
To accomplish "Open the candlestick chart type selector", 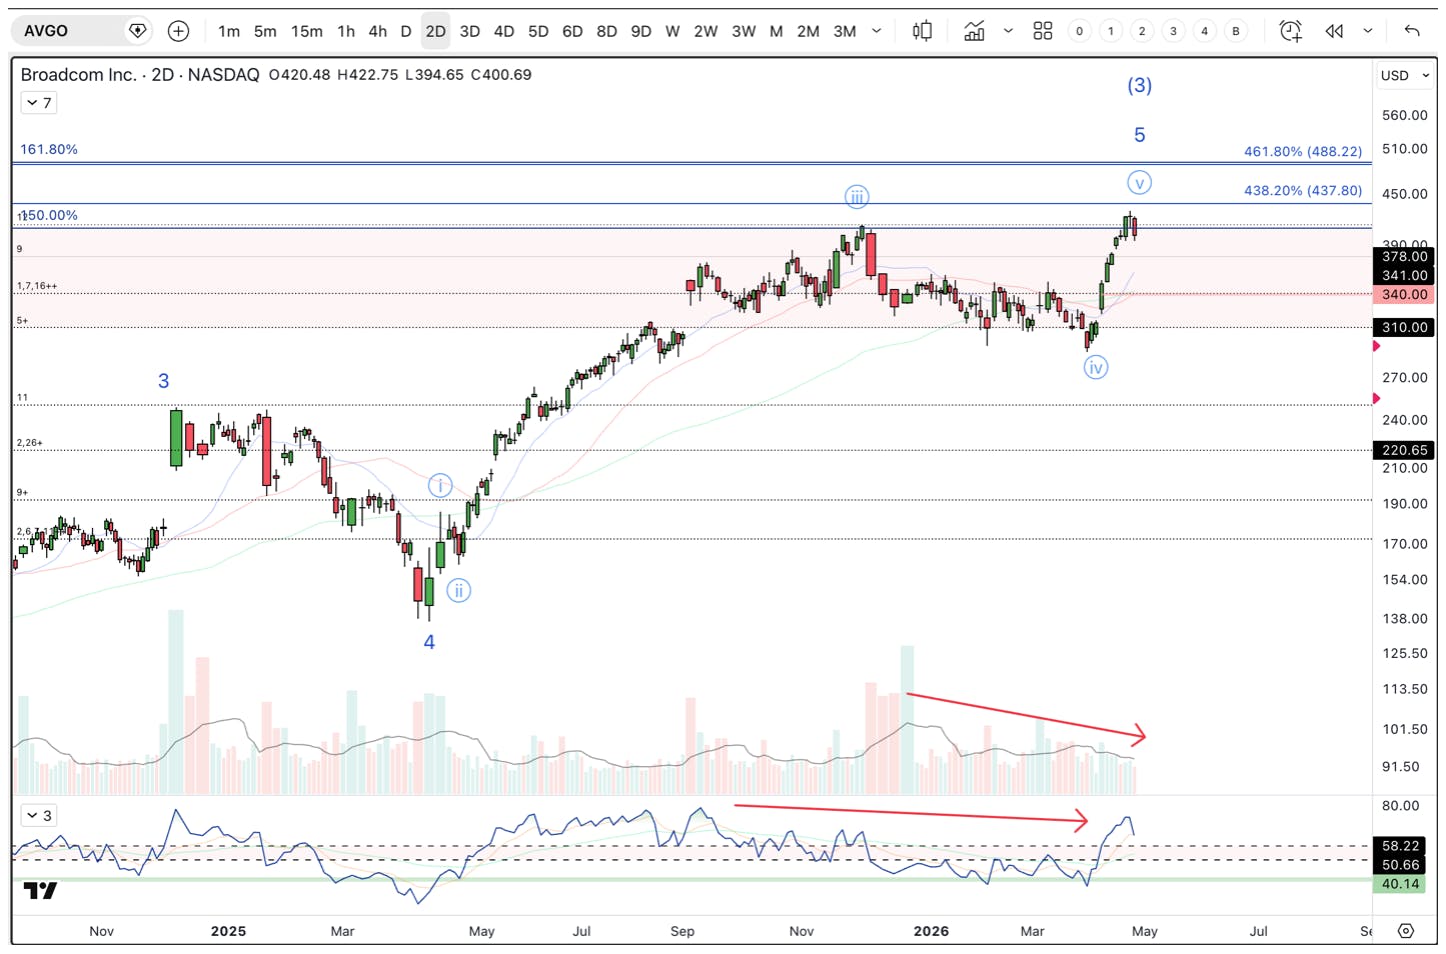I will click(x=922, y=31).
